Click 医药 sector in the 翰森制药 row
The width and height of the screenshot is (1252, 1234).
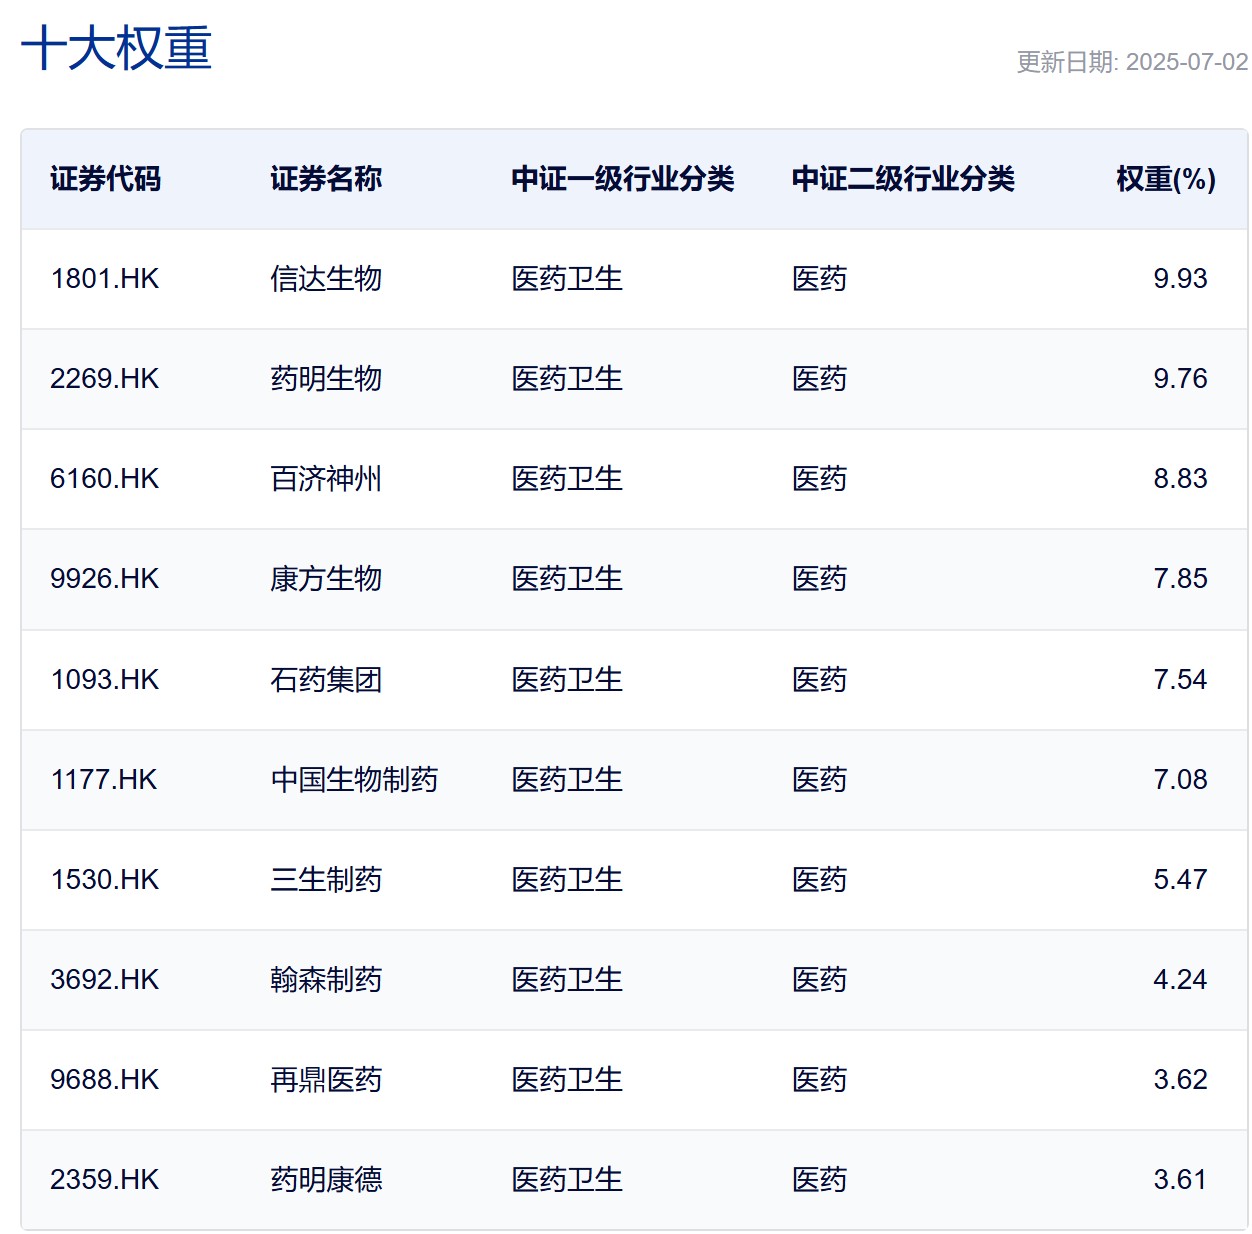click(x=819, y=979)
